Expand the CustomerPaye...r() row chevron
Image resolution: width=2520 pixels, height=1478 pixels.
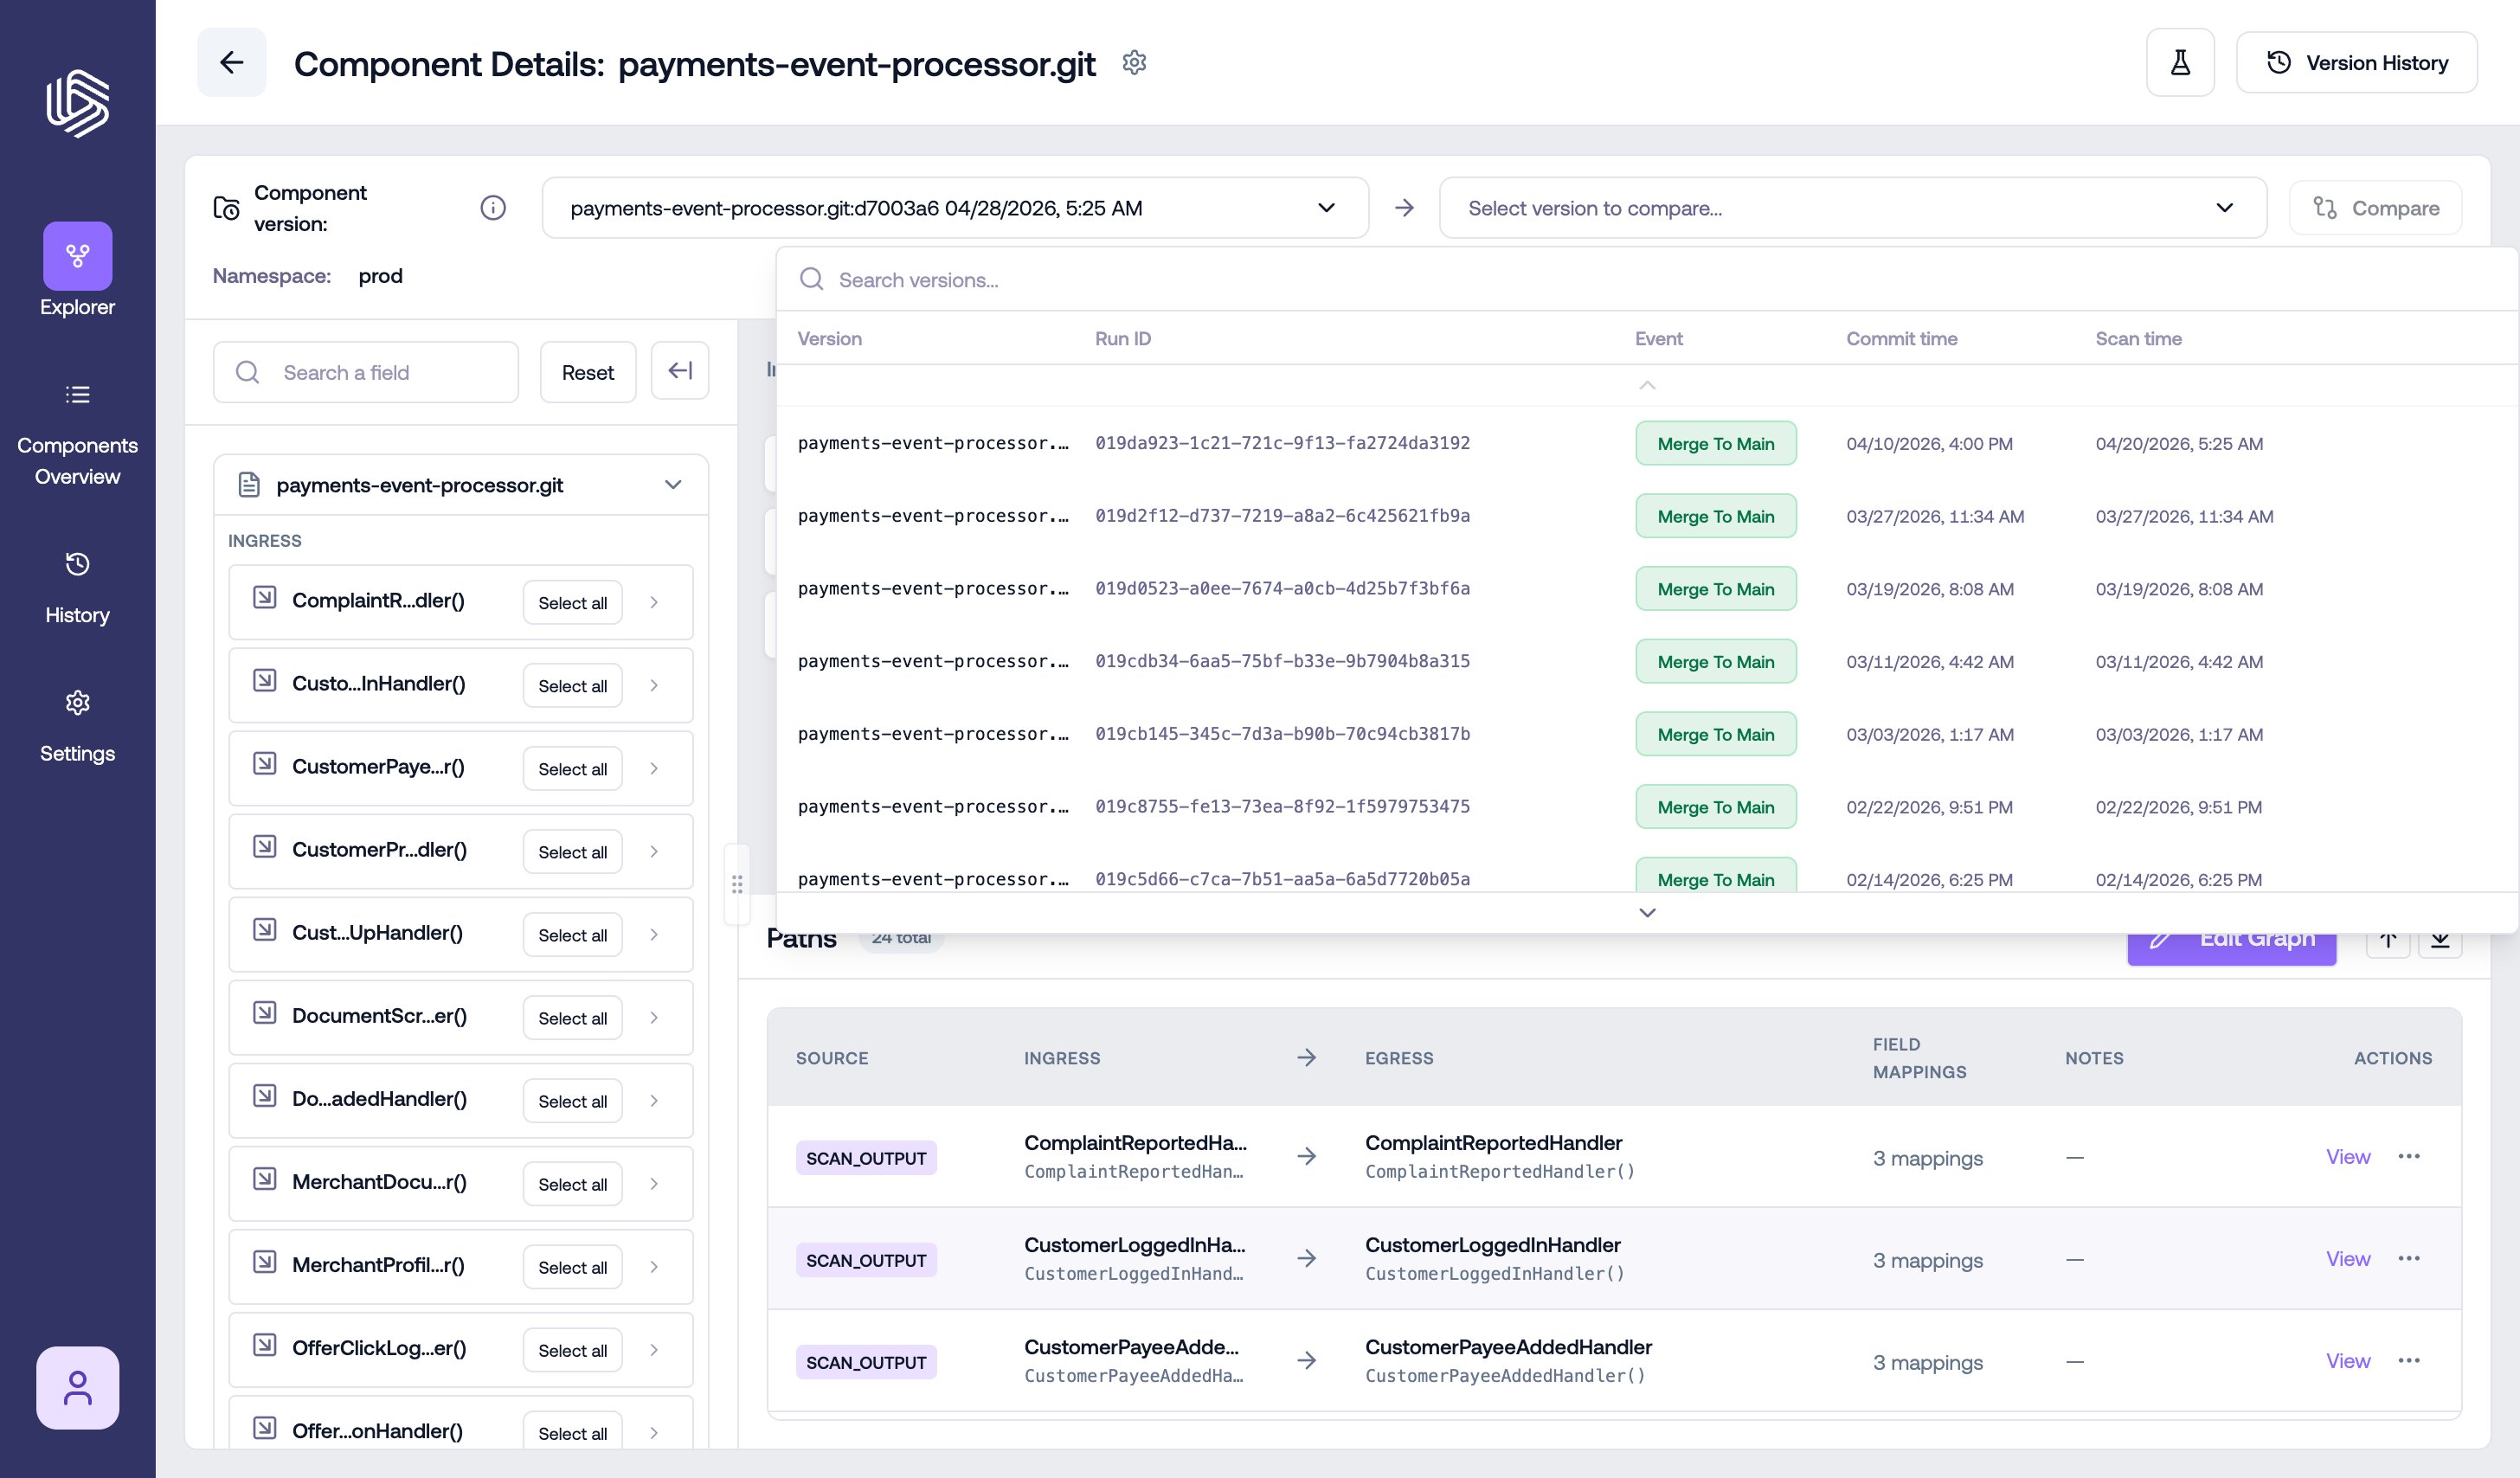point(654,768)
